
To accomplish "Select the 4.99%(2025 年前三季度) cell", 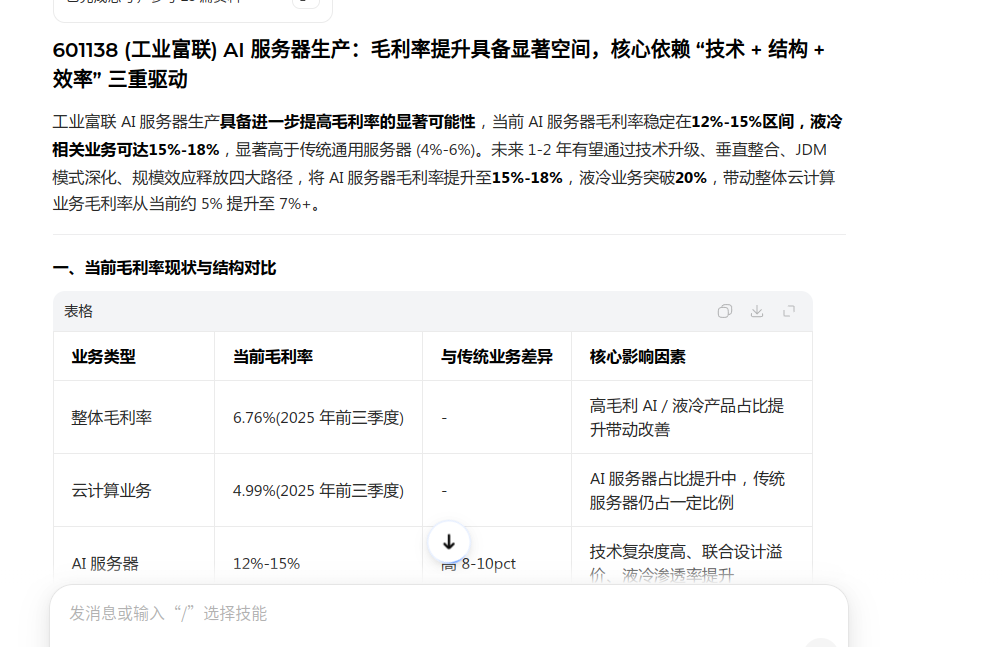I will [x=319, y=491].
